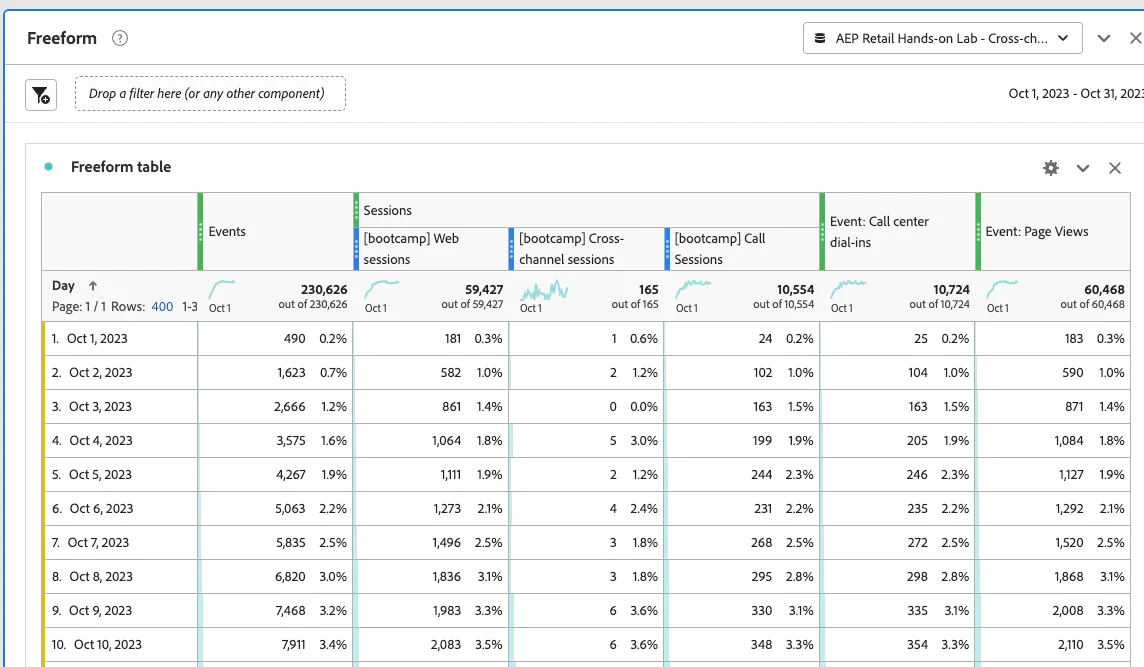Select the Event: Call center dial-ins header
The height and width of the screenshot is (667, 1144).
[897, 231]
